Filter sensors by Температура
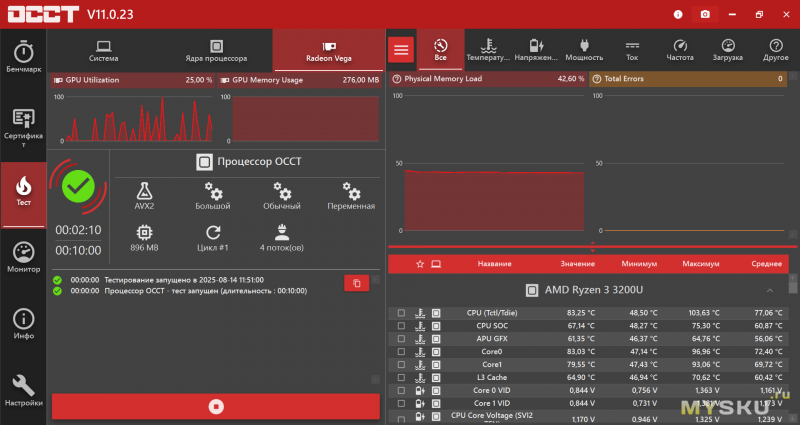The image size is (800, 425). [x=488, y=50]
